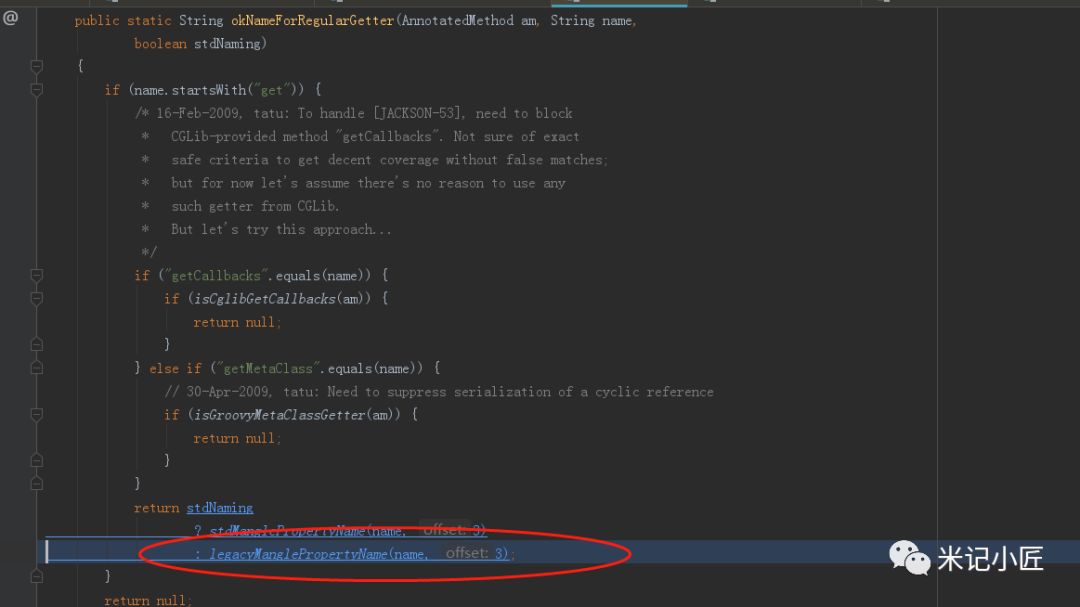Screen dimensions: 1080x607
Task: Collapse the else-if getMetaClass block
Action: (x=37, y=367)
